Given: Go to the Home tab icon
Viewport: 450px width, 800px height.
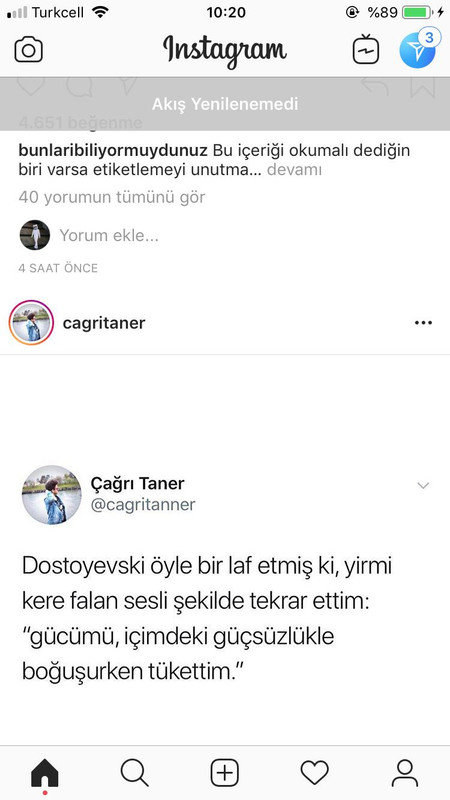Looking at the screenshot, I should pos(45,773).
